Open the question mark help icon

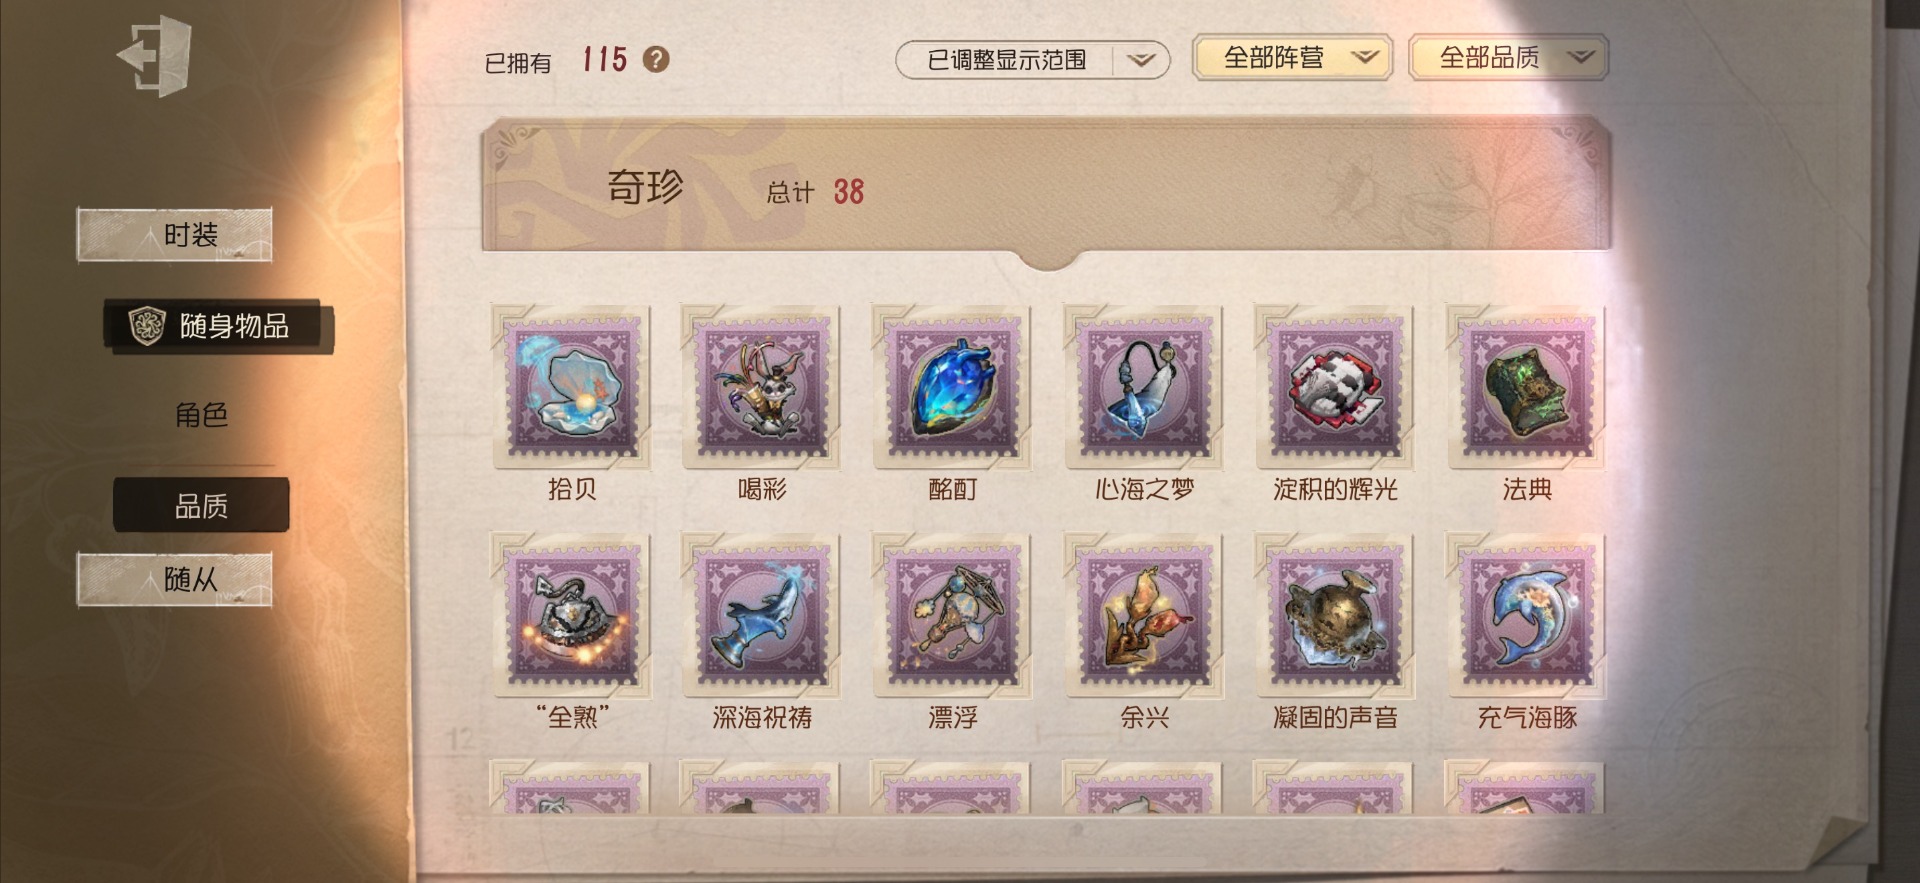pos(656,60)
